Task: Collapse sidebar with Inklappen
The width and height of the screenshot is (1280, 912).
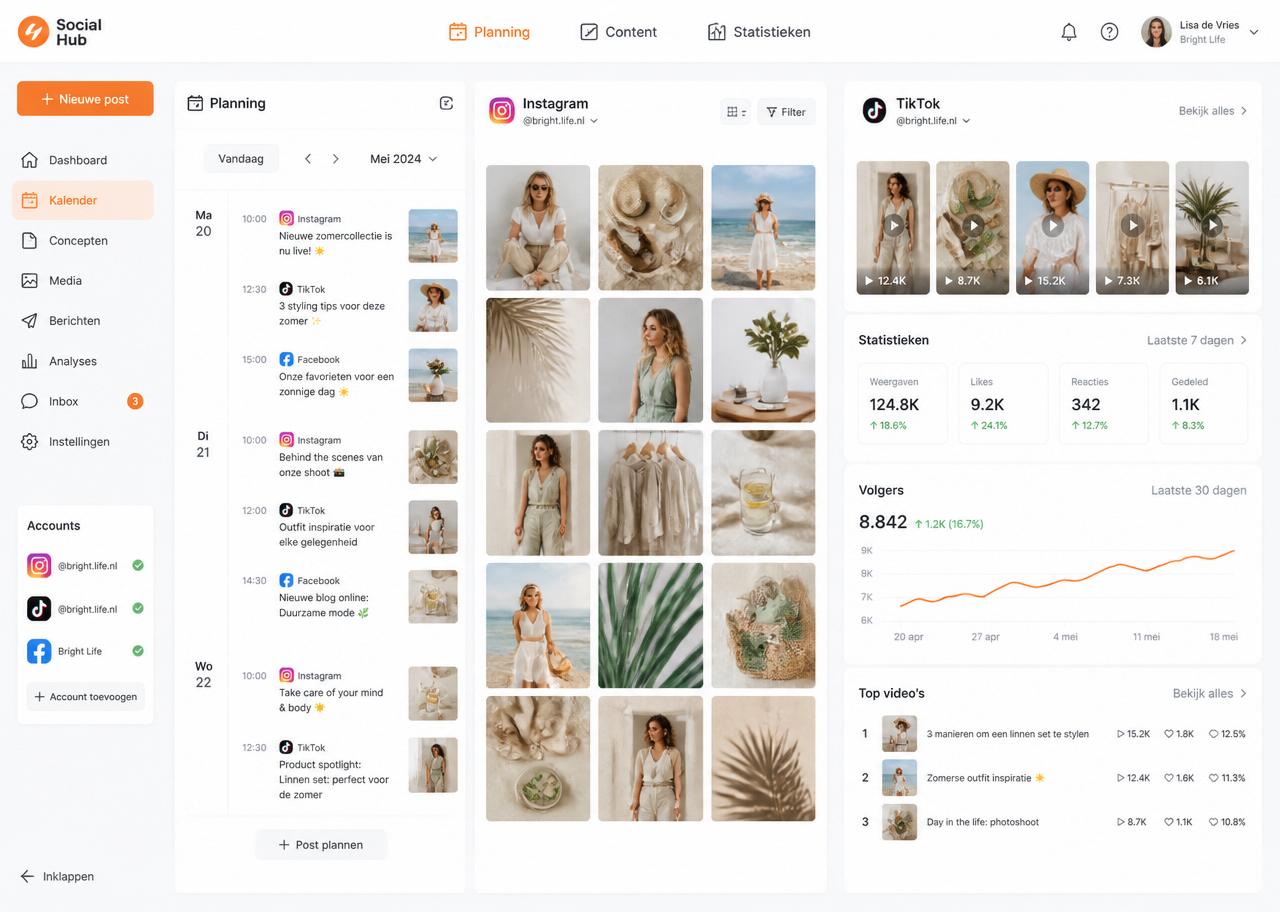Action: click(x=57, y=876)
